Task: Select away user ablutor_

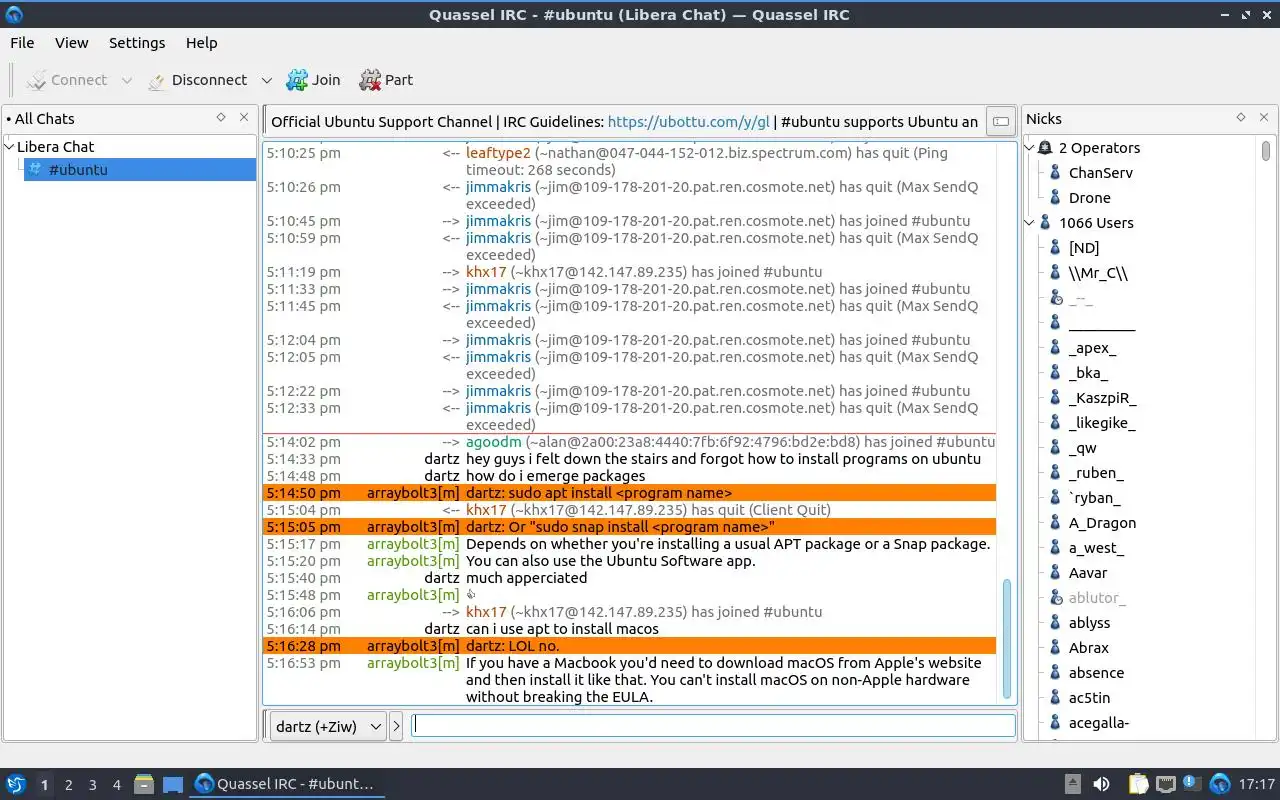Action: pyautogui.click(x=1097, y=598)
